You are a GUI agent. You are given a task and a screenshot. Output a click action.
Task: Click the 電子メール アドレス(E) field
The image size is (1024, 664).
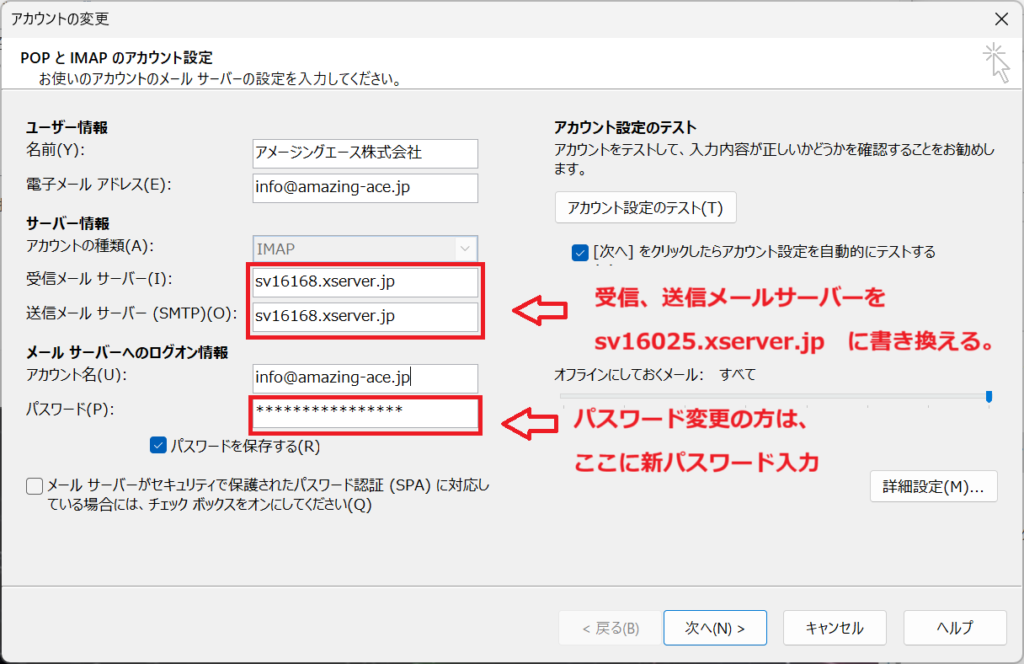pyautogui.click(x=365, y=187)
